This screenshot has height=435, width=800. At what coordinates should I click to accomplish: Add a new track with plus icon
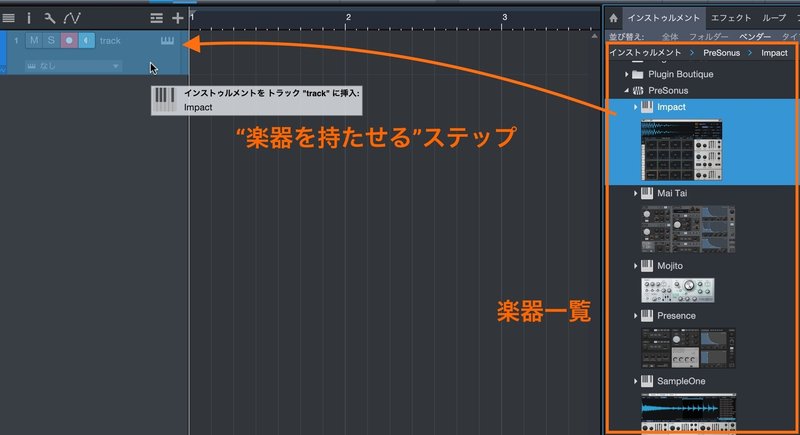178,18
